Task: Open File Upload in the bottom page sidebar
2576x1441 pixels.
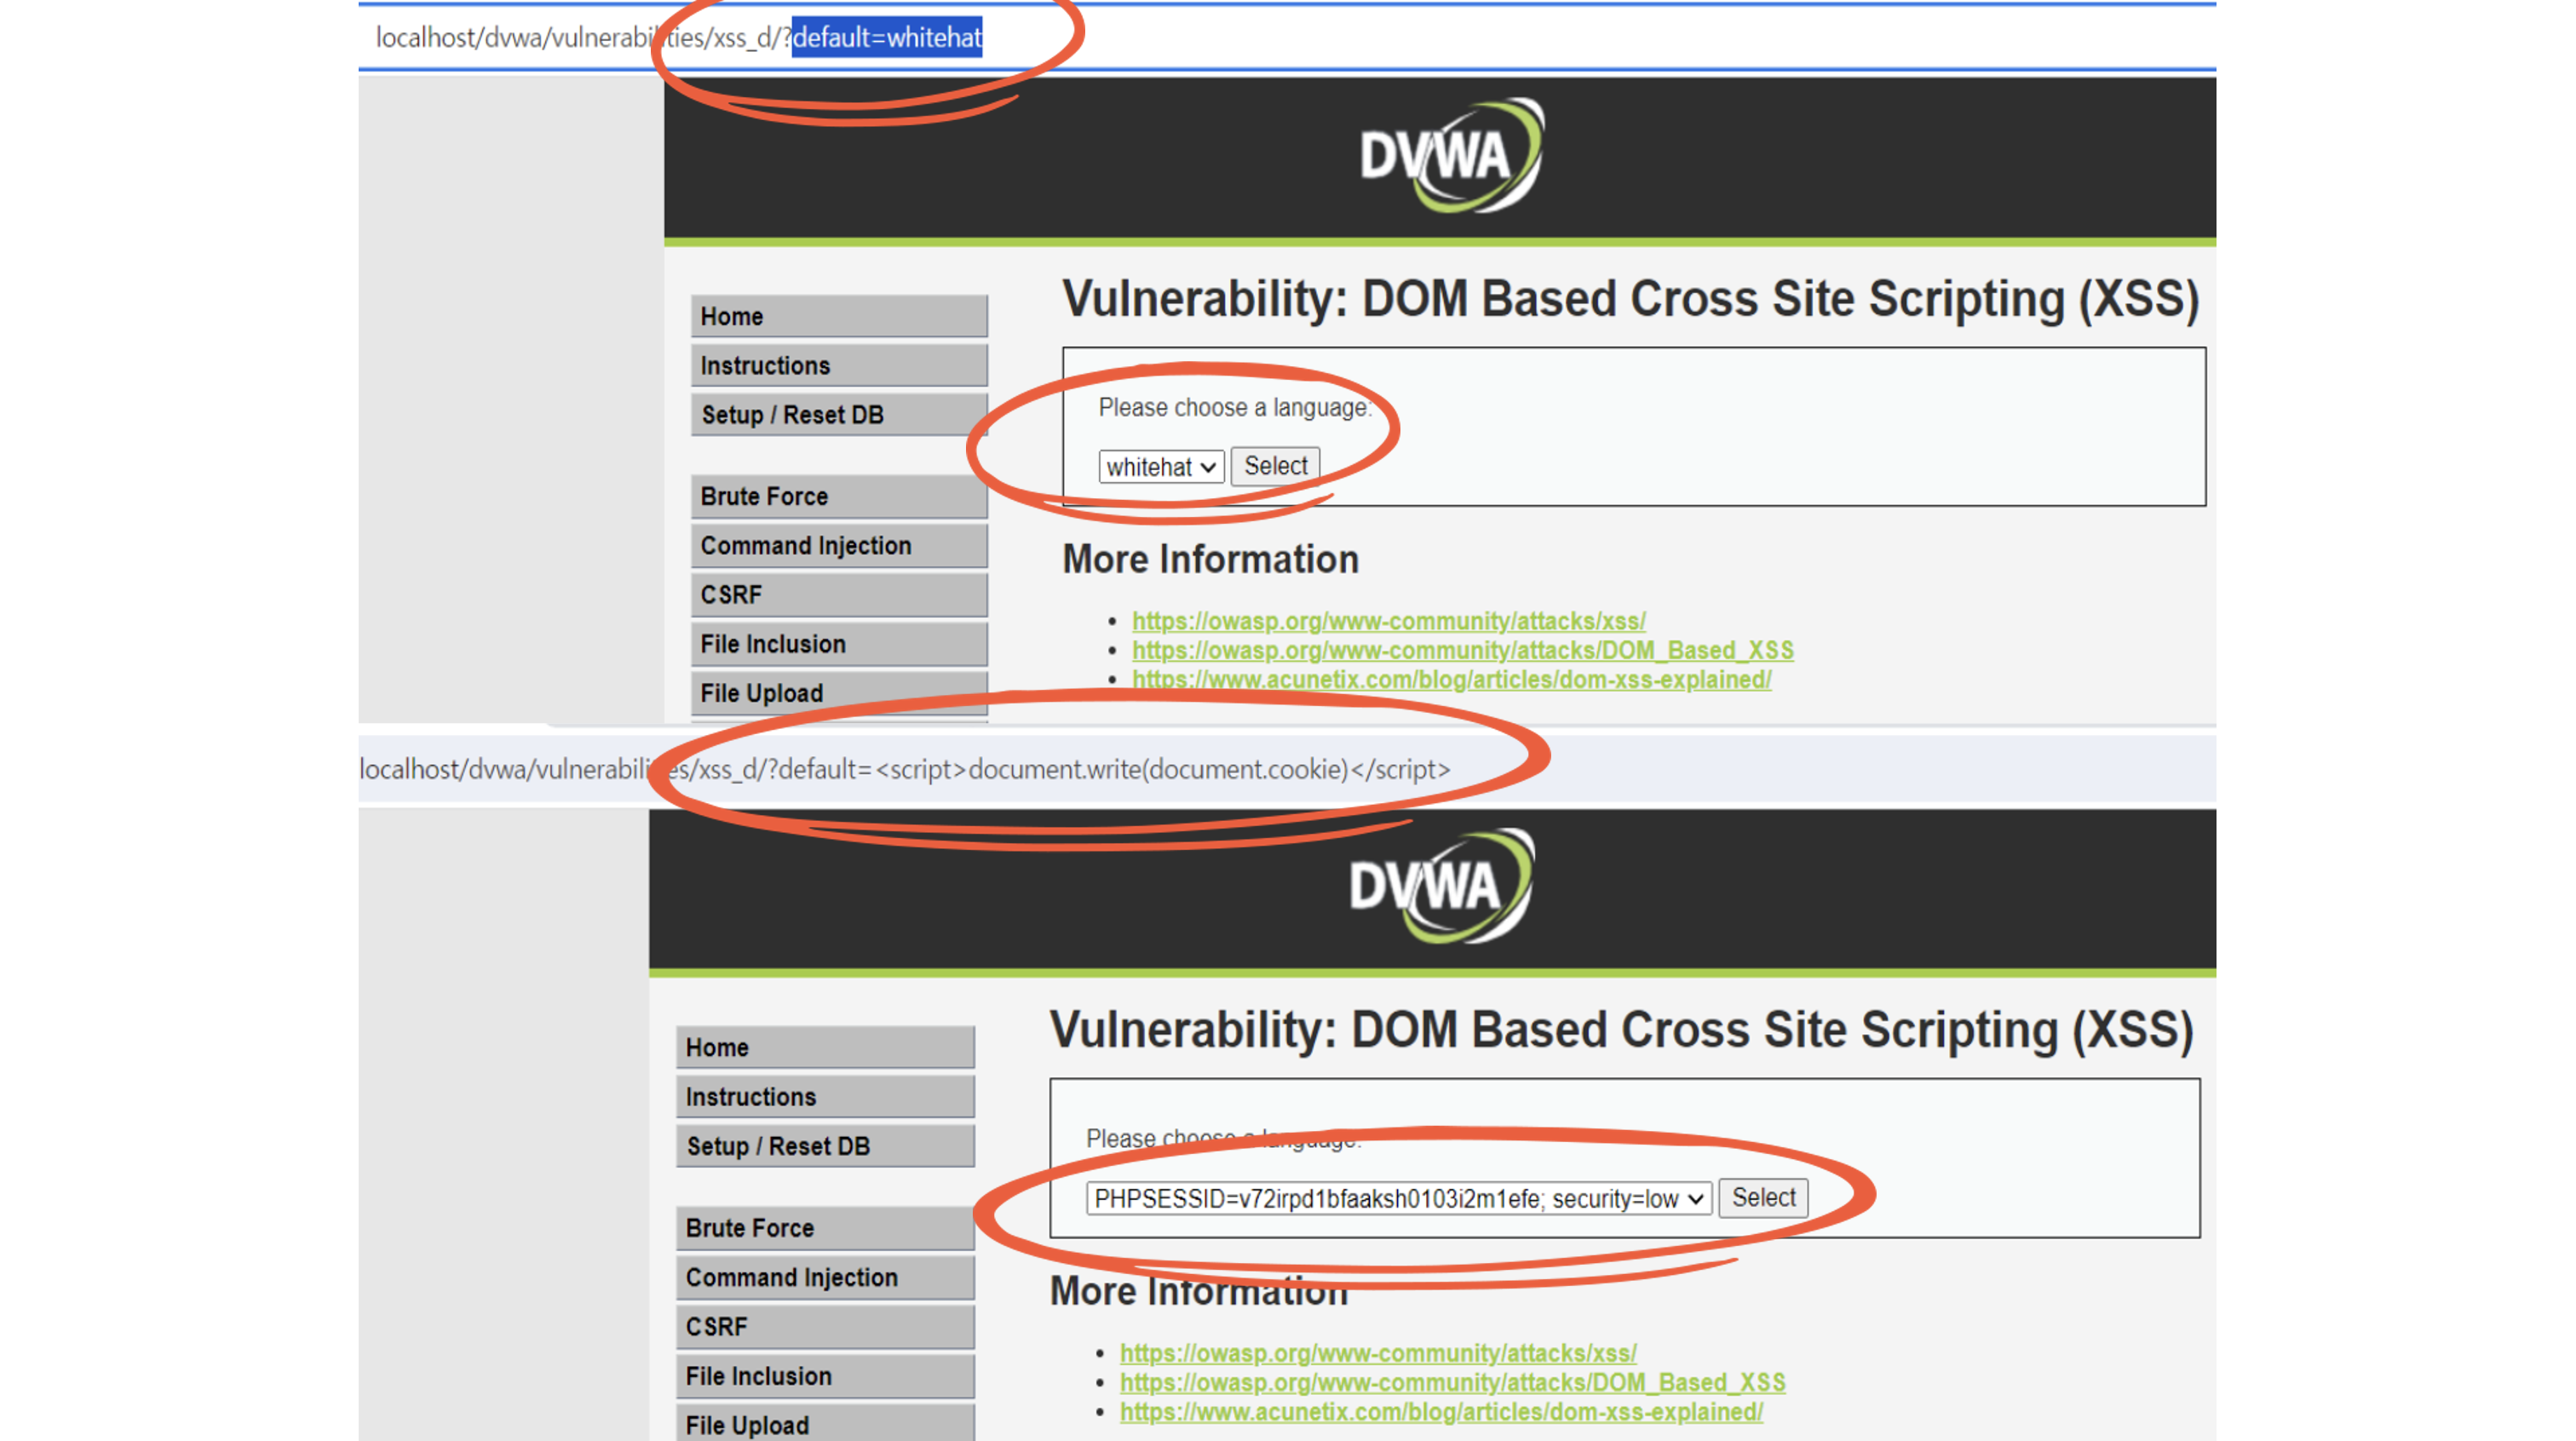Action: tap(825, 1424)
